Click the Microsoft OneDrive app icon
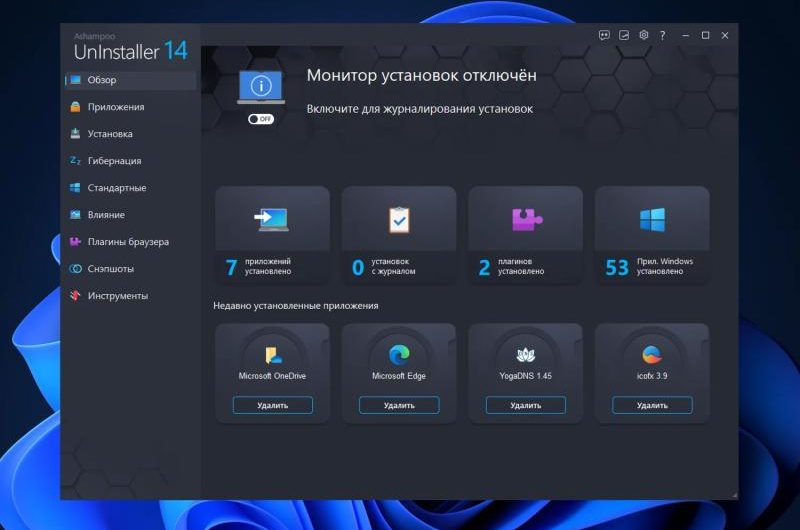The width and height of the screenshot is (800, 530). point(273,355)
